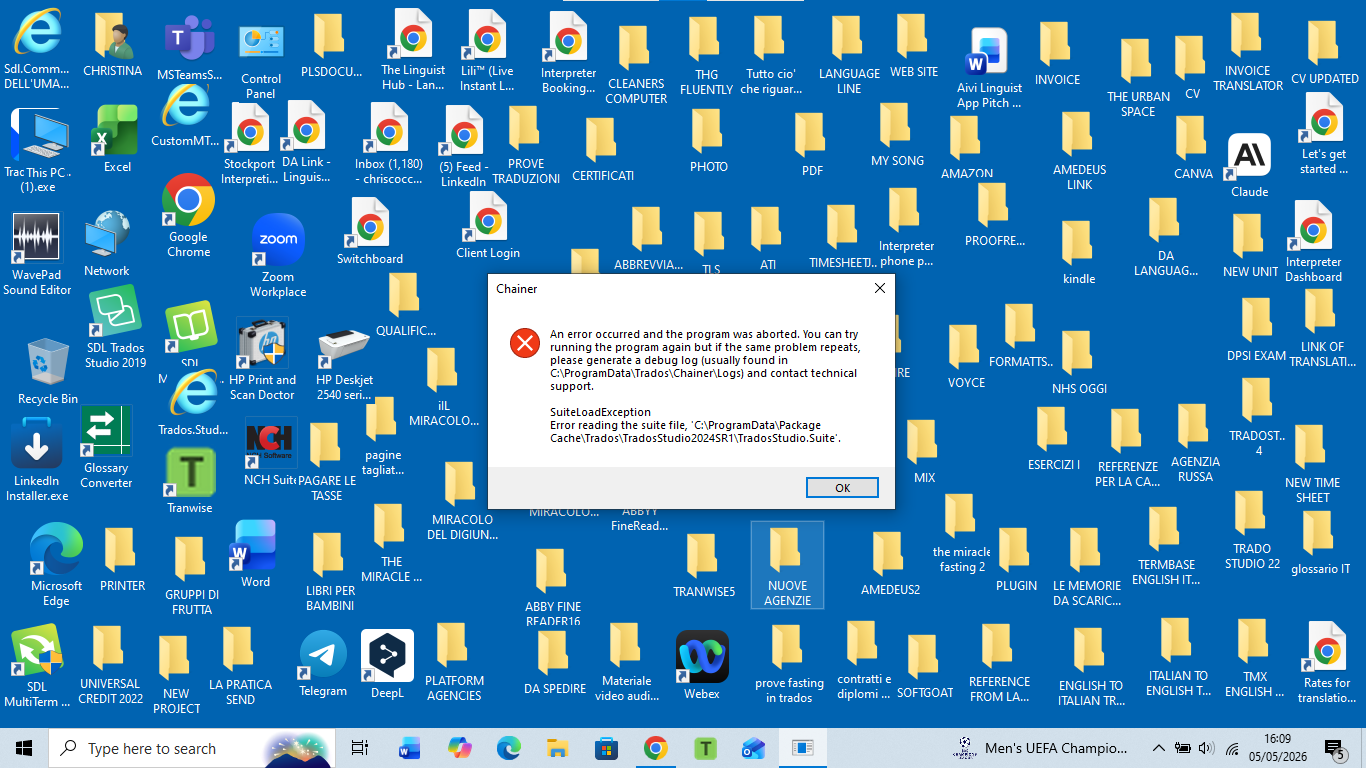Open the Zoom Workplace shortcut
Image resolution: width=1366 pixels, height=768 pixels.
tap(278, 256)
